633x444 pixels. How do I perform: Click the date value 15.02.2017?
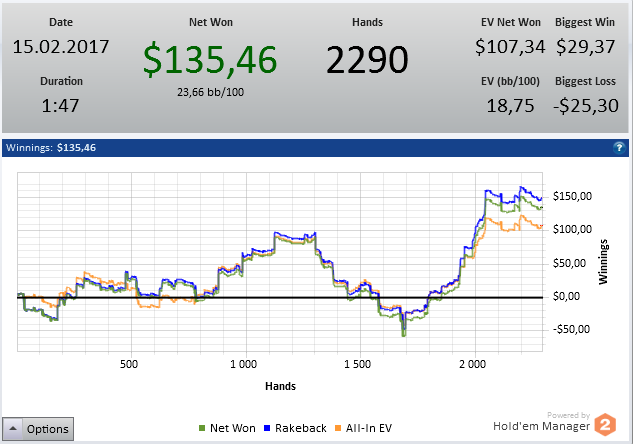click(61, 47)
